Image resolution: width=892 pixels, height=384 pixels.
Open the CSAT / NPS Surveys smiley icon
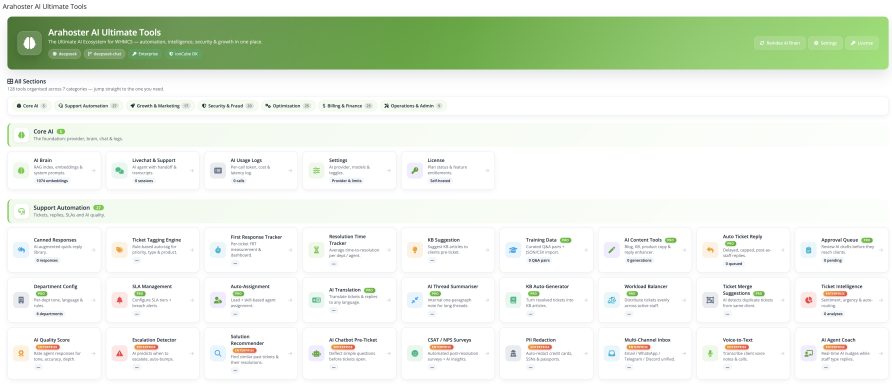tap(415, 353)
